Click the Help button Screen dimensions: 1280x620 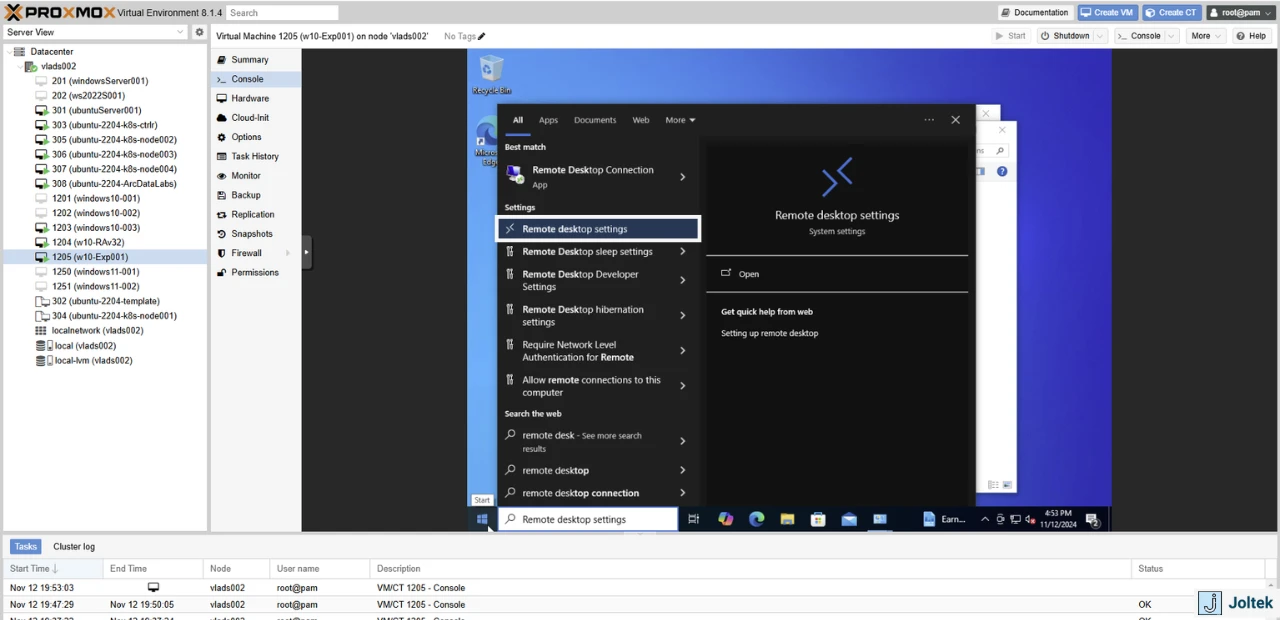pyautogui.click(x=1251, y=36)
